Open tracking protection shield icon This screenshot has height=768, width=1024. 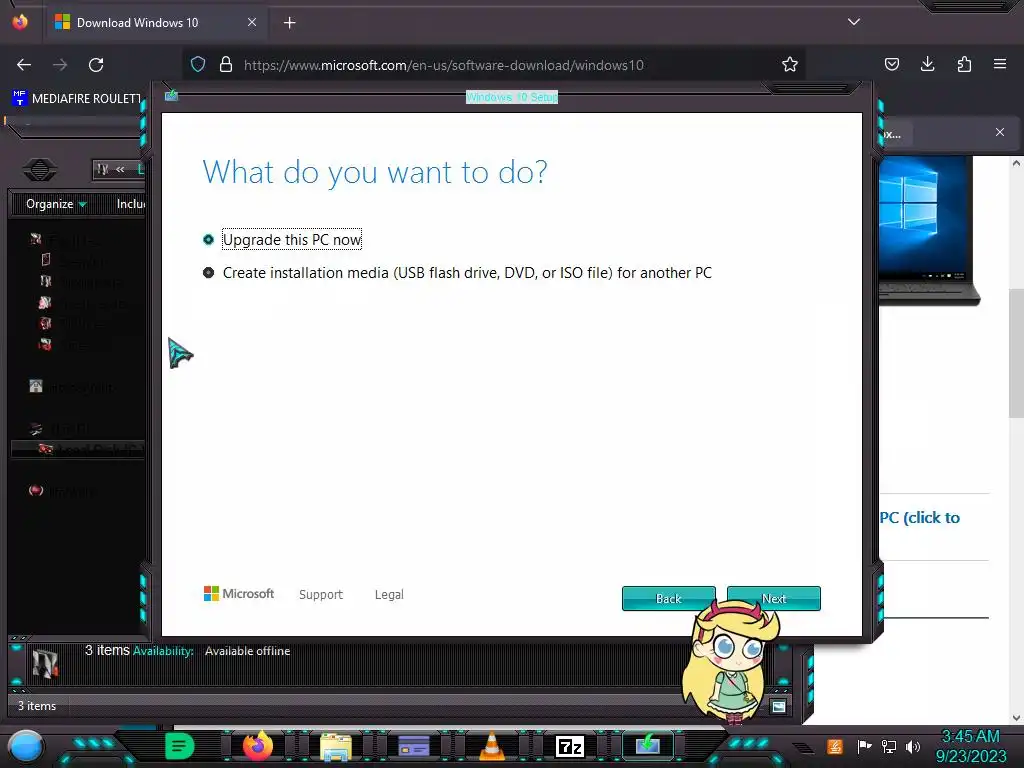point(198,65)
